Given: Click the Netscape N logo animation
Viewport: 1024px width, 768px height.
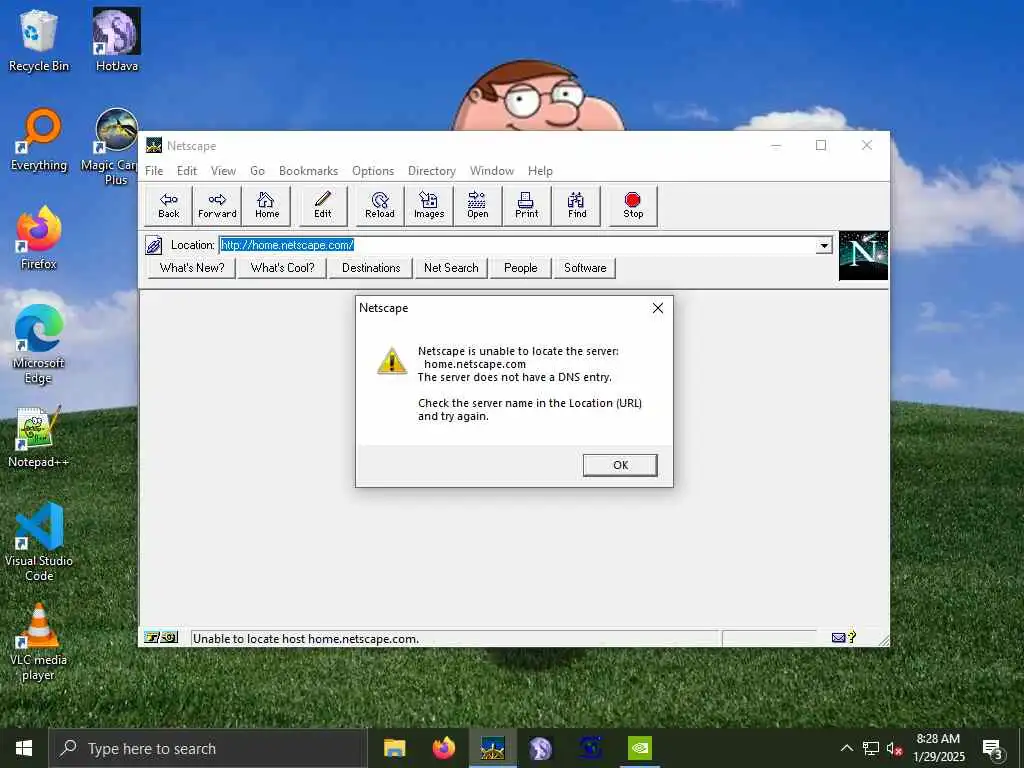Looking at the screenshot, I should (x=863, y=255).
